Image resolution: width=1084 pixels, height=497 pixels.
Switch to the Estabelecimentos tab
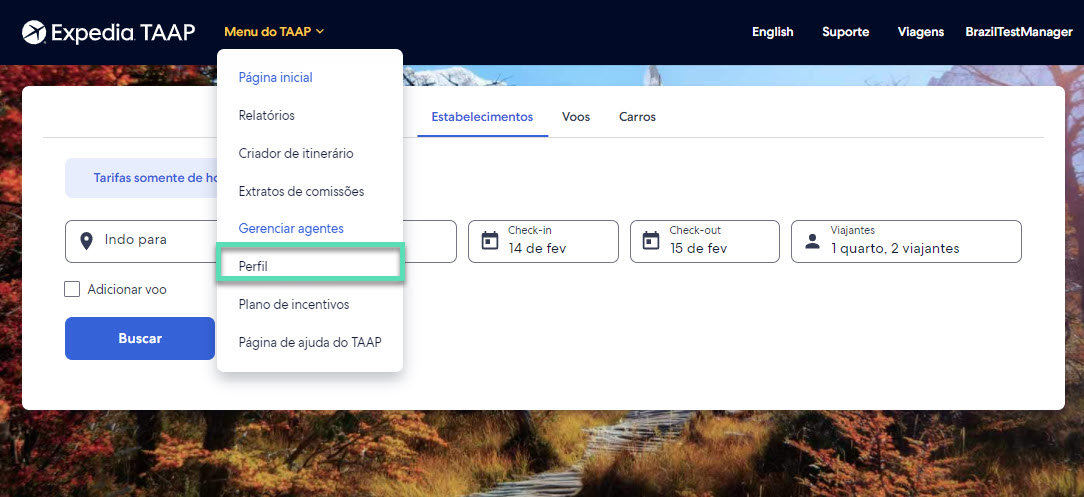point(483,117)
